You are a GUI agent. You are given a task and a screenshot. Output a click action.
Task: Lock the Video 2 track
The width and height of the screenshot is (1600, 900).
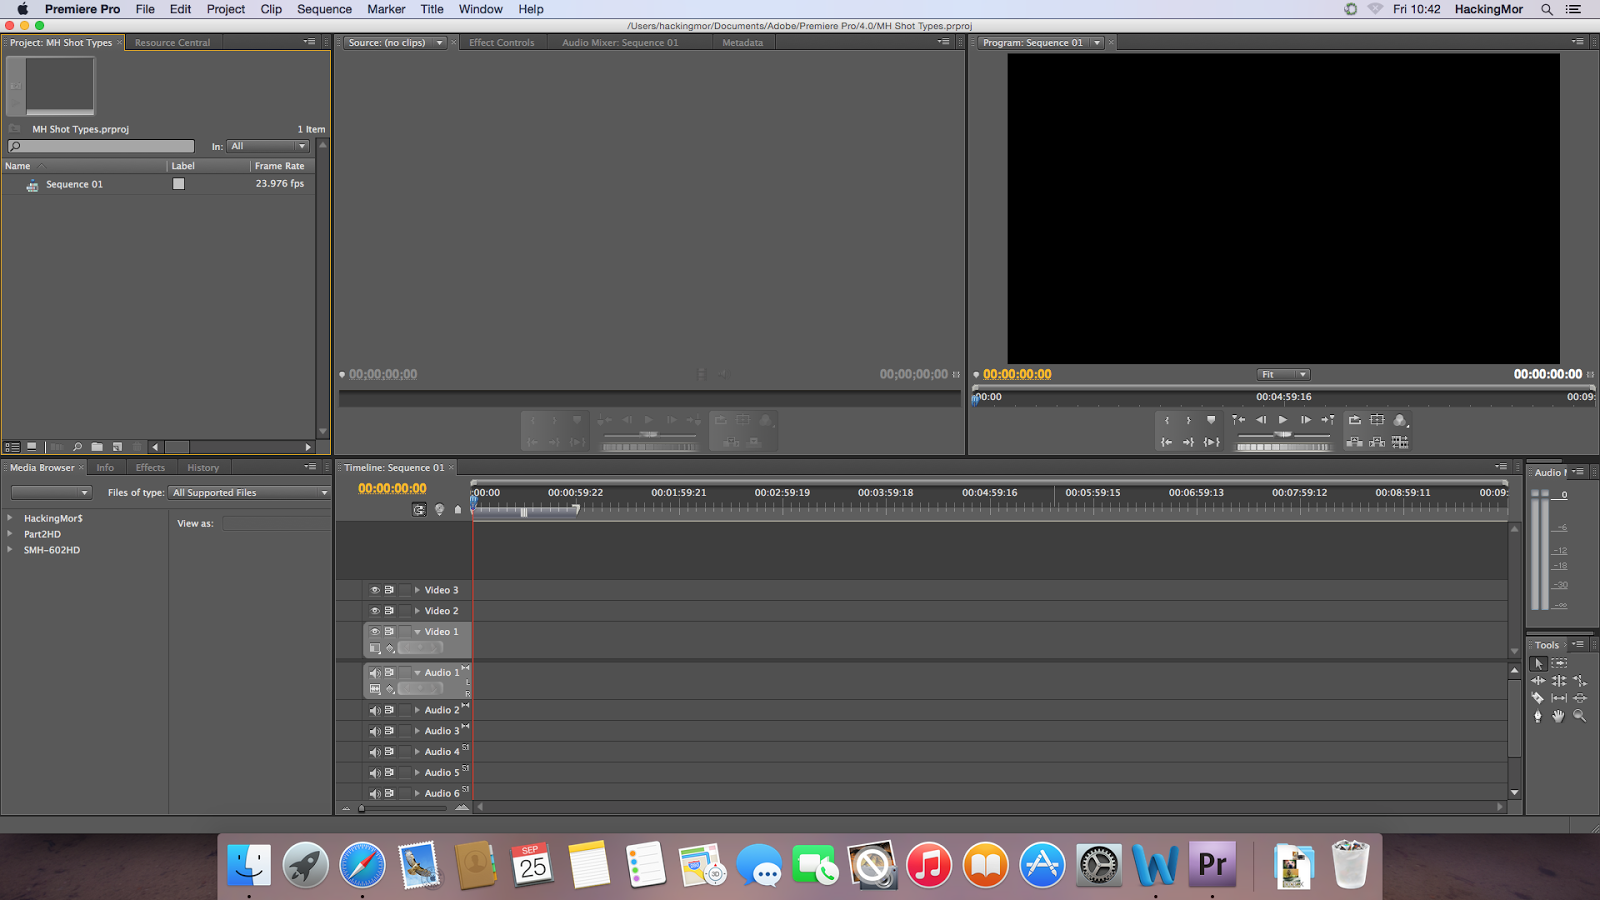405,611
